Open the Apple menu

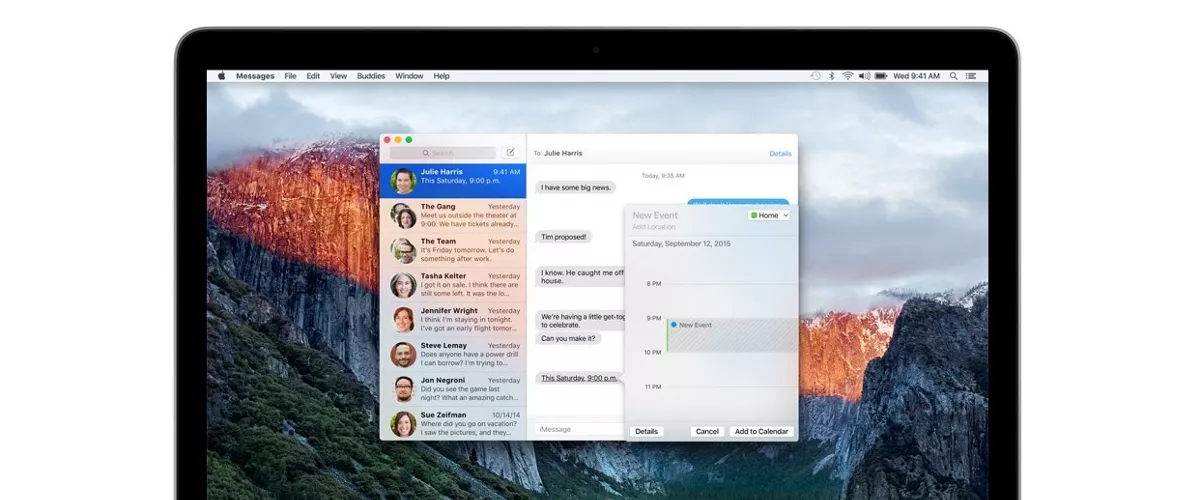point(221,76)
